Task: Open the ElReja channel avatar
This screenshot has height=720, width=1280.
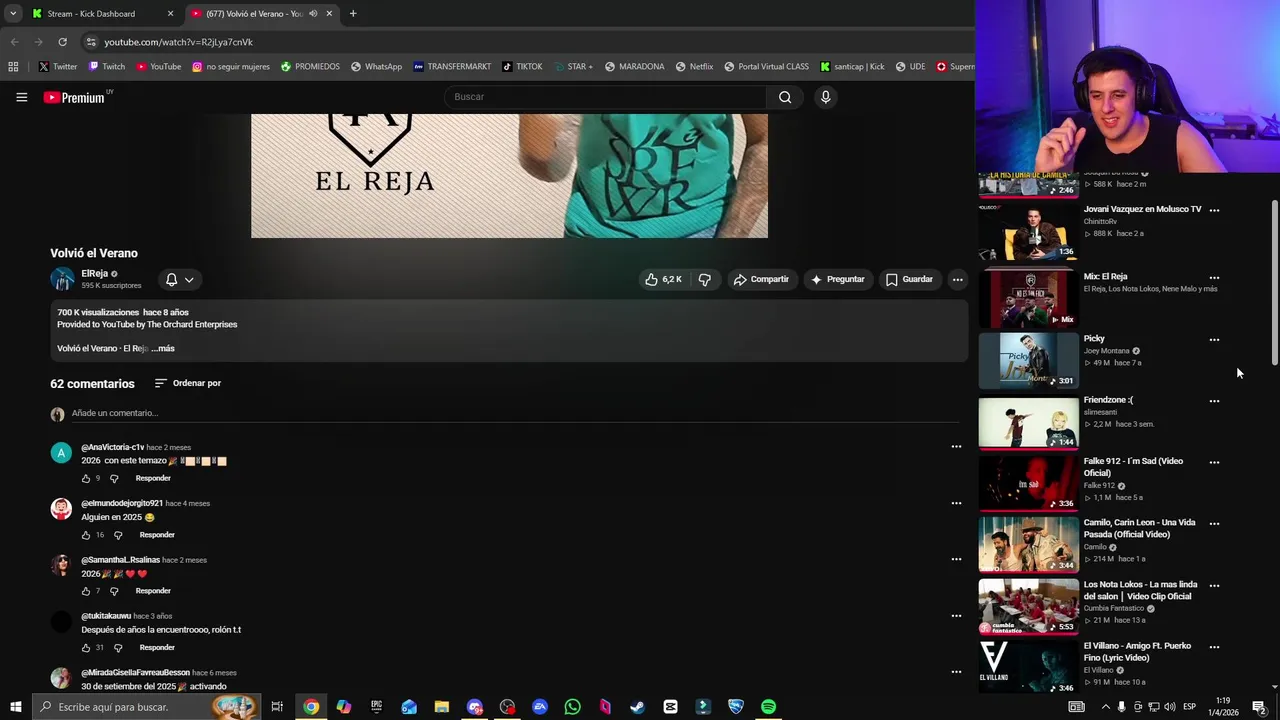Action: click(62, 279)
